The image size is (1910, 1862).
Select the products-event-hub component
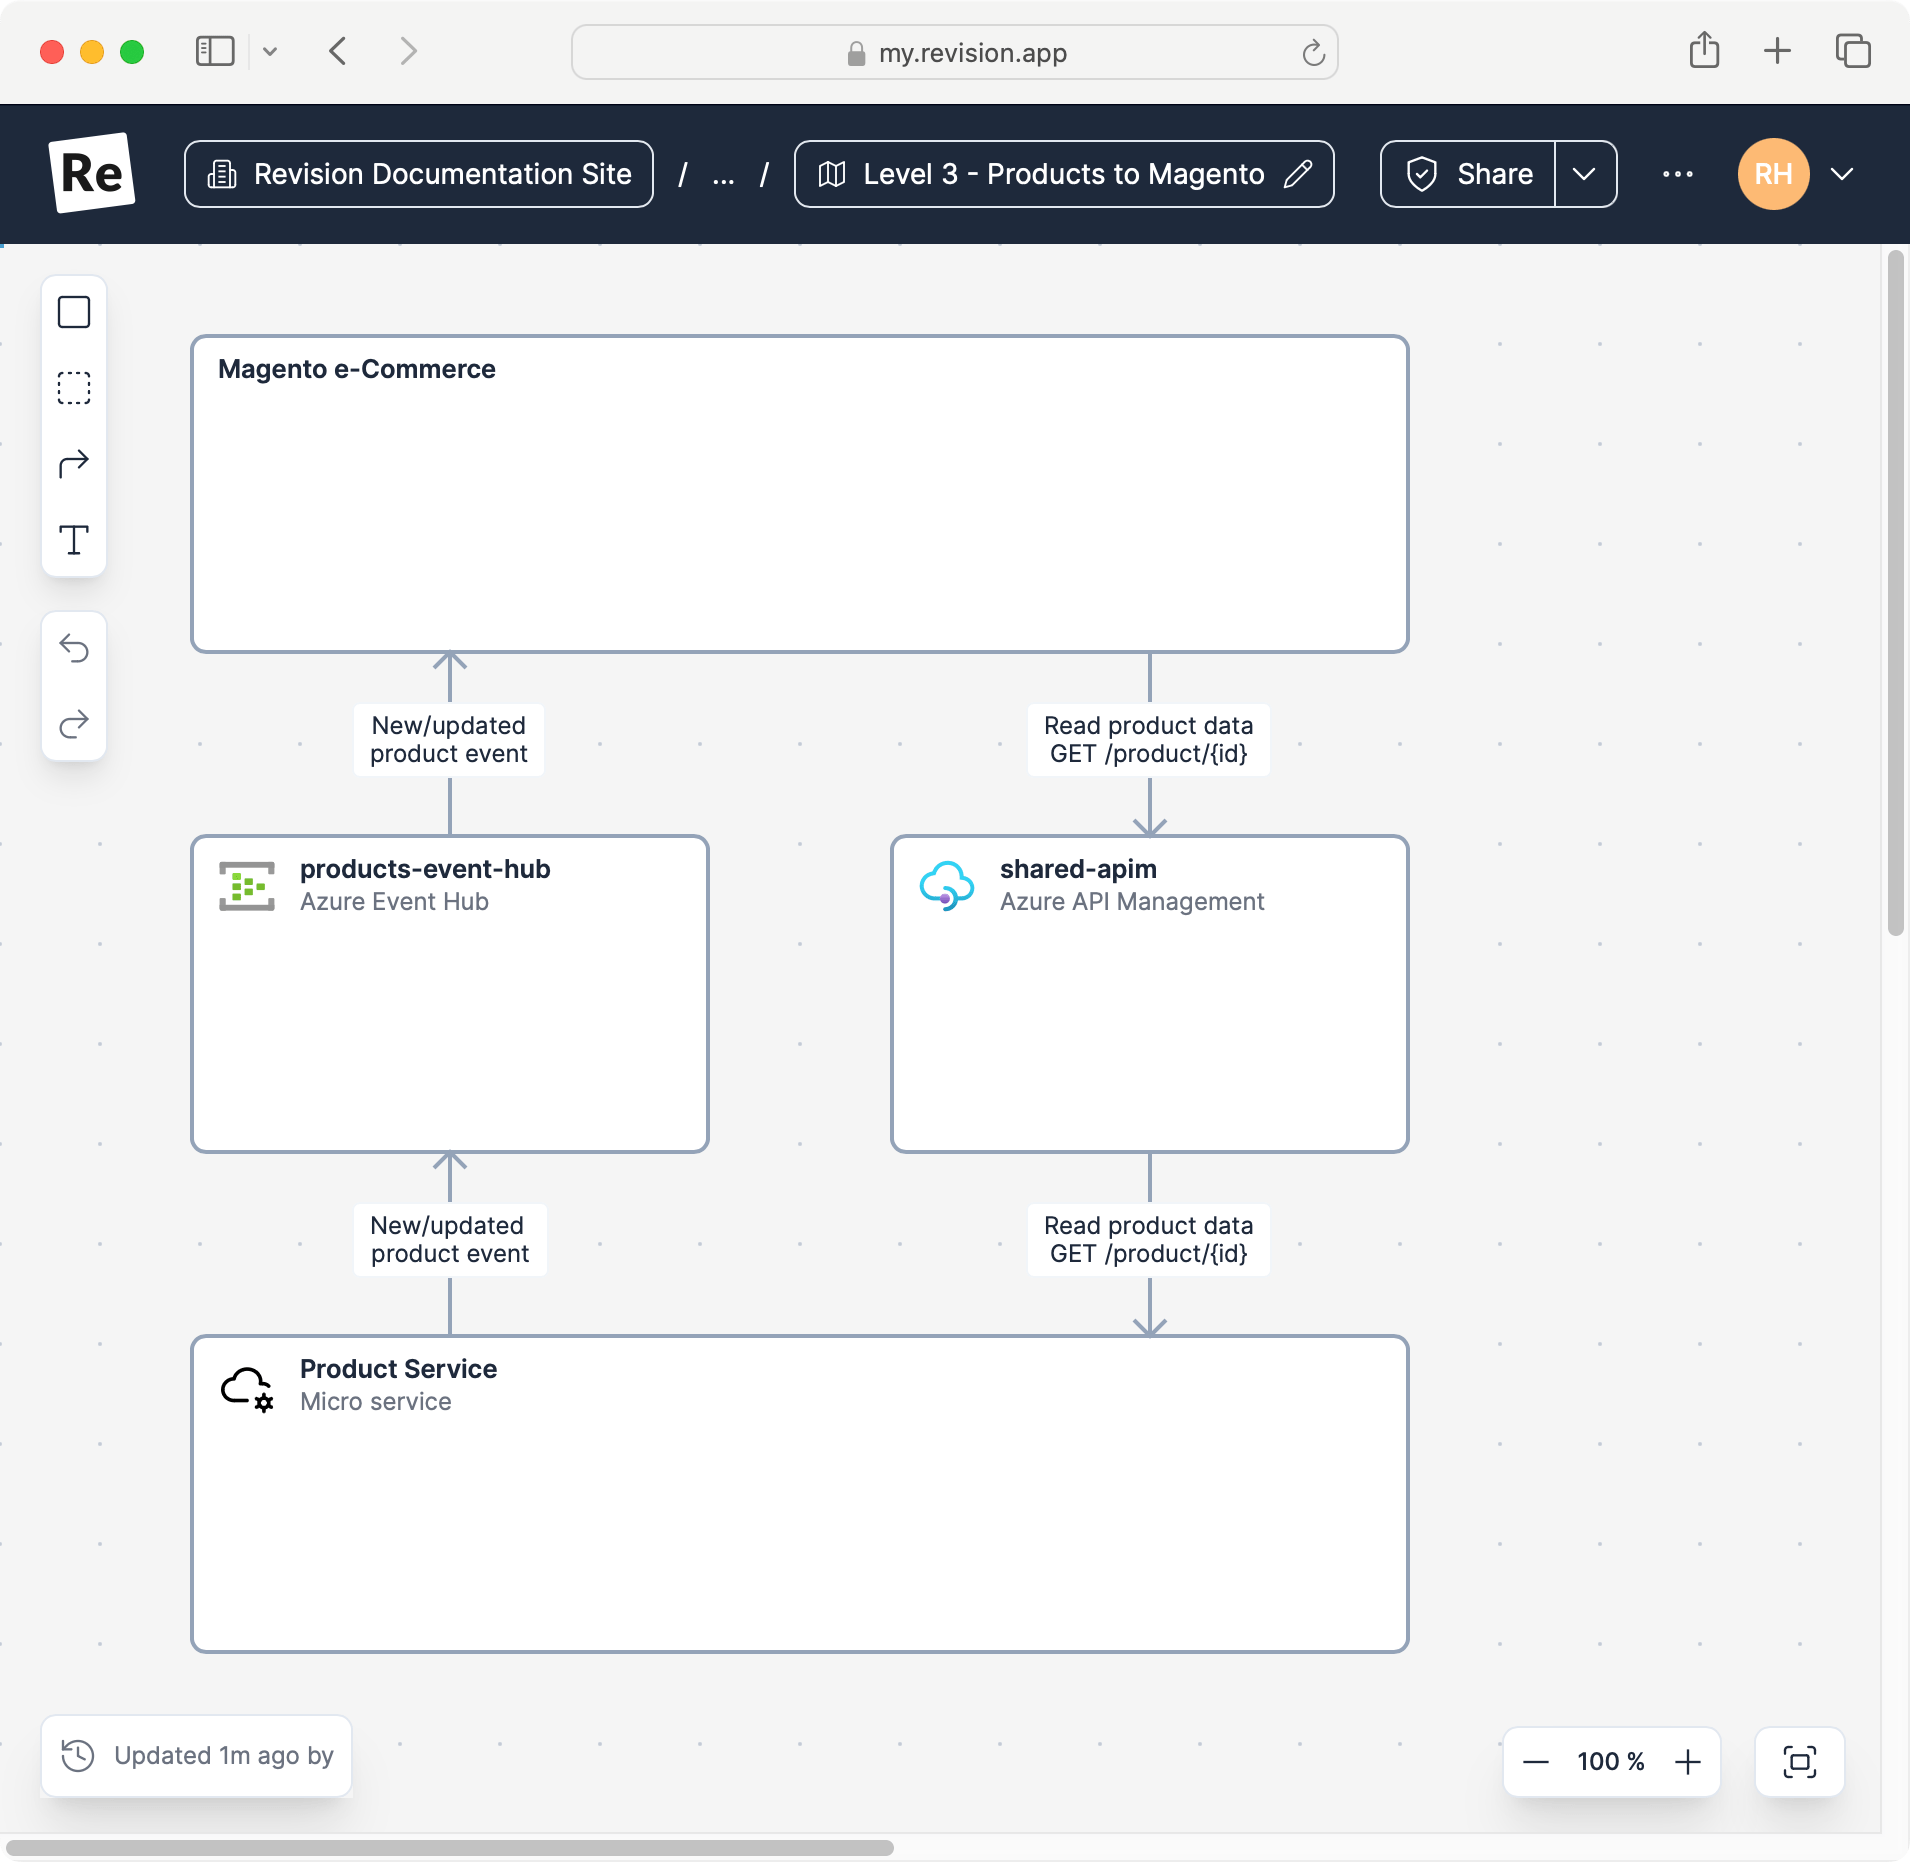coord(450,994)
